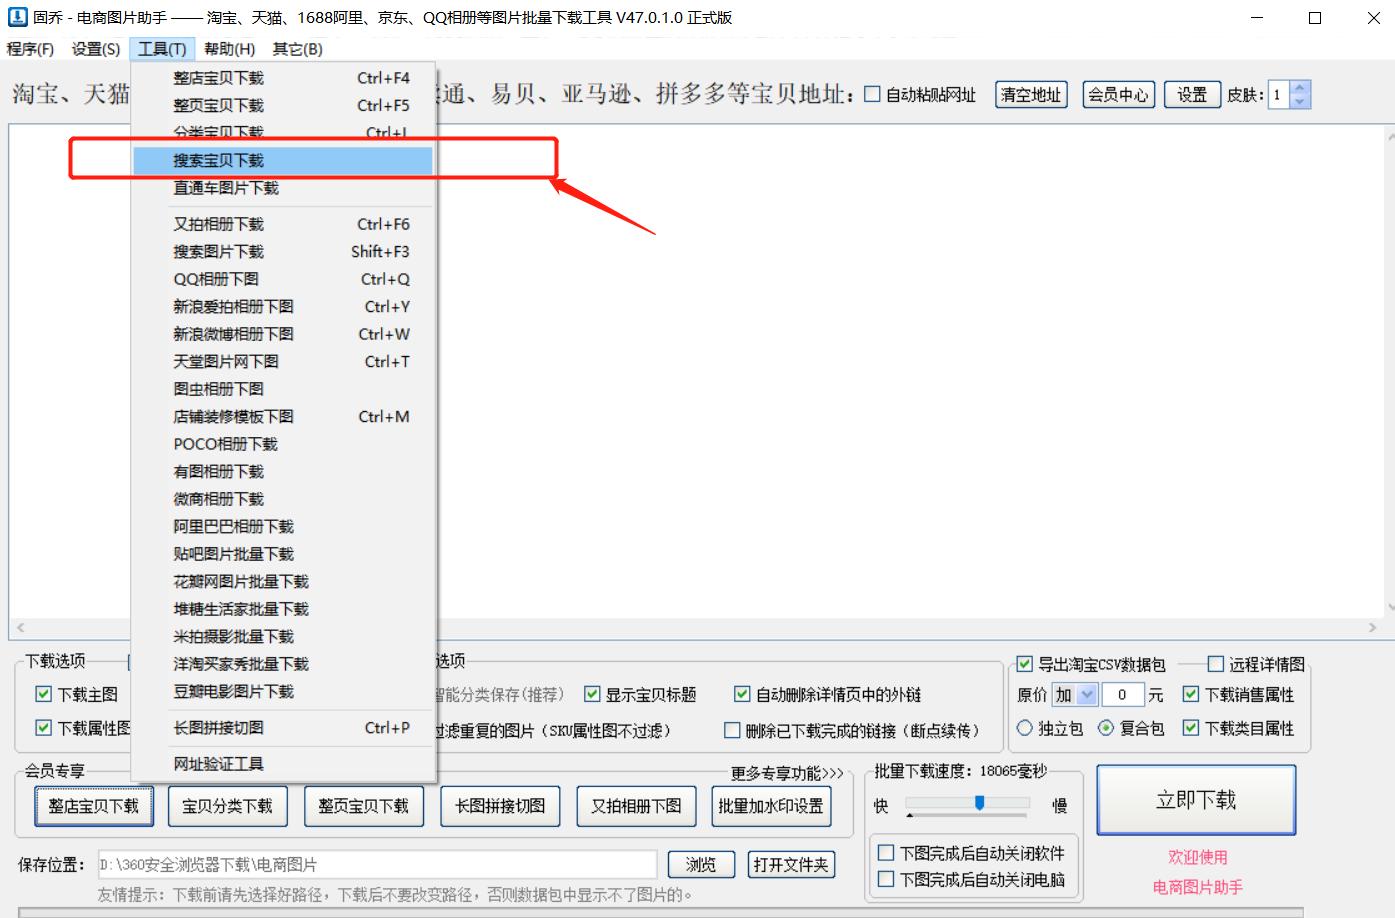Enable the 远程详情图 checkbox

1216,663
